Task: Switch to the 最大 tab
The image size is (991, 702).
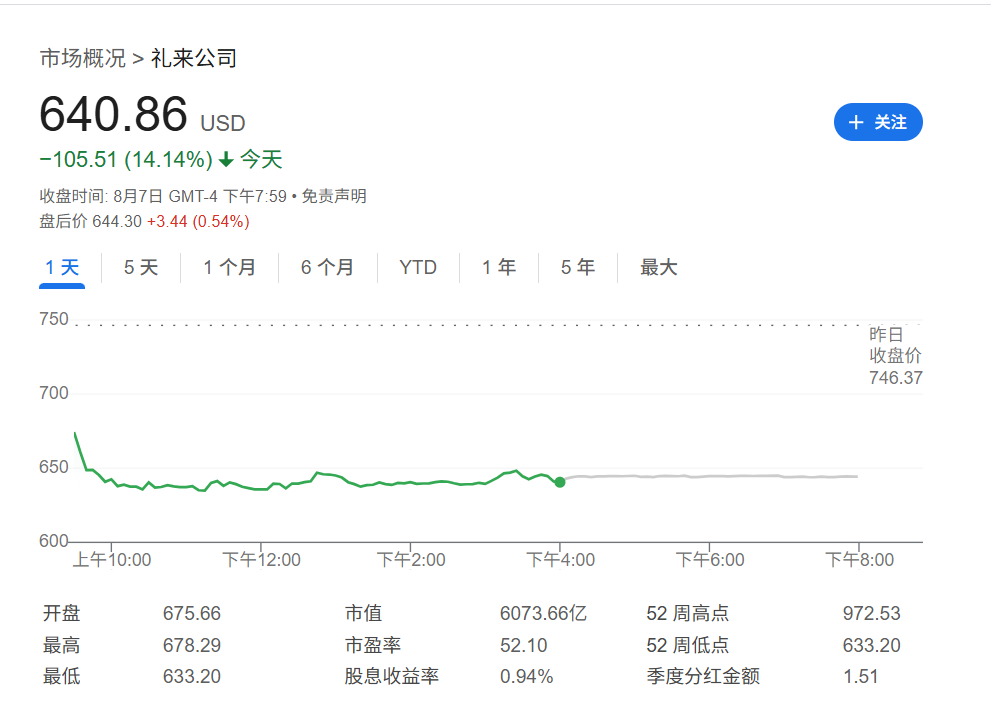Action: pyautogui.click(x=659, y=267)
